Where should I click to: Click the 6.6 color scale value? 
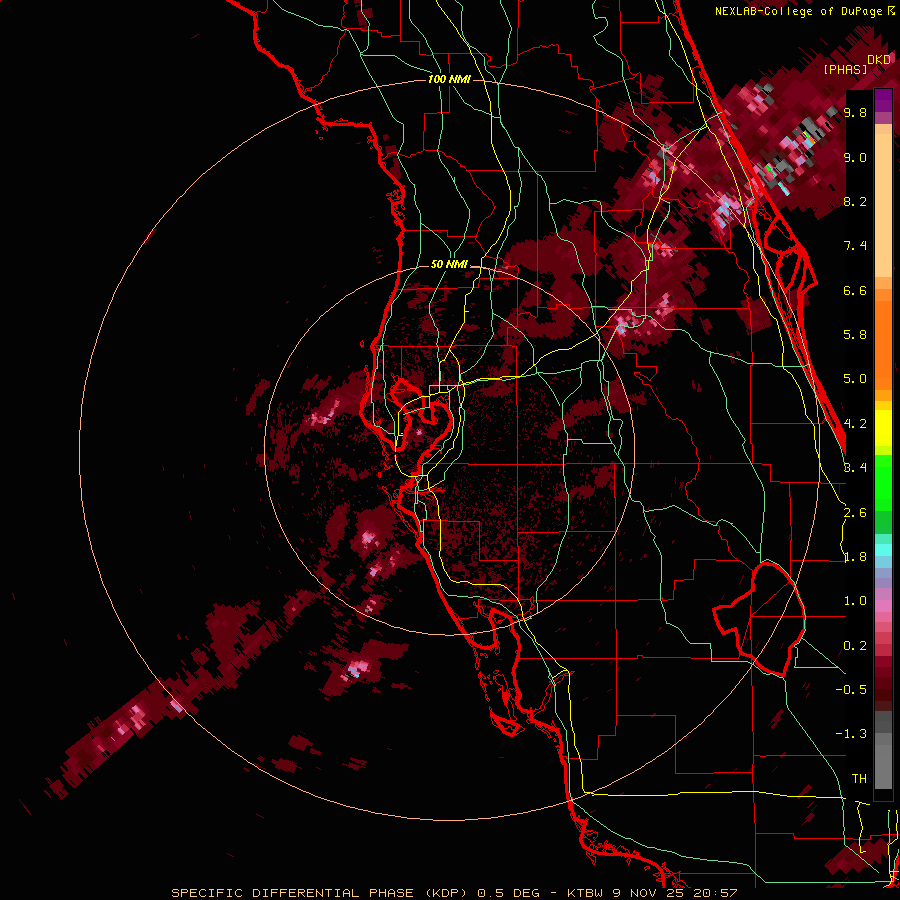pyautogui.click(x=855, y=290)
